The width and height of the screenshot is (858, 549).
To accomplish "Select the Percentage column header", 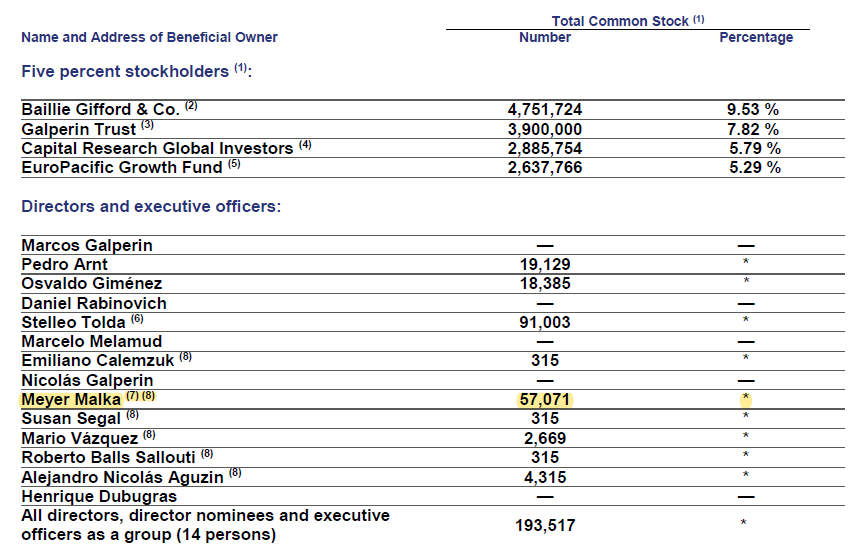I will [756, 37].
